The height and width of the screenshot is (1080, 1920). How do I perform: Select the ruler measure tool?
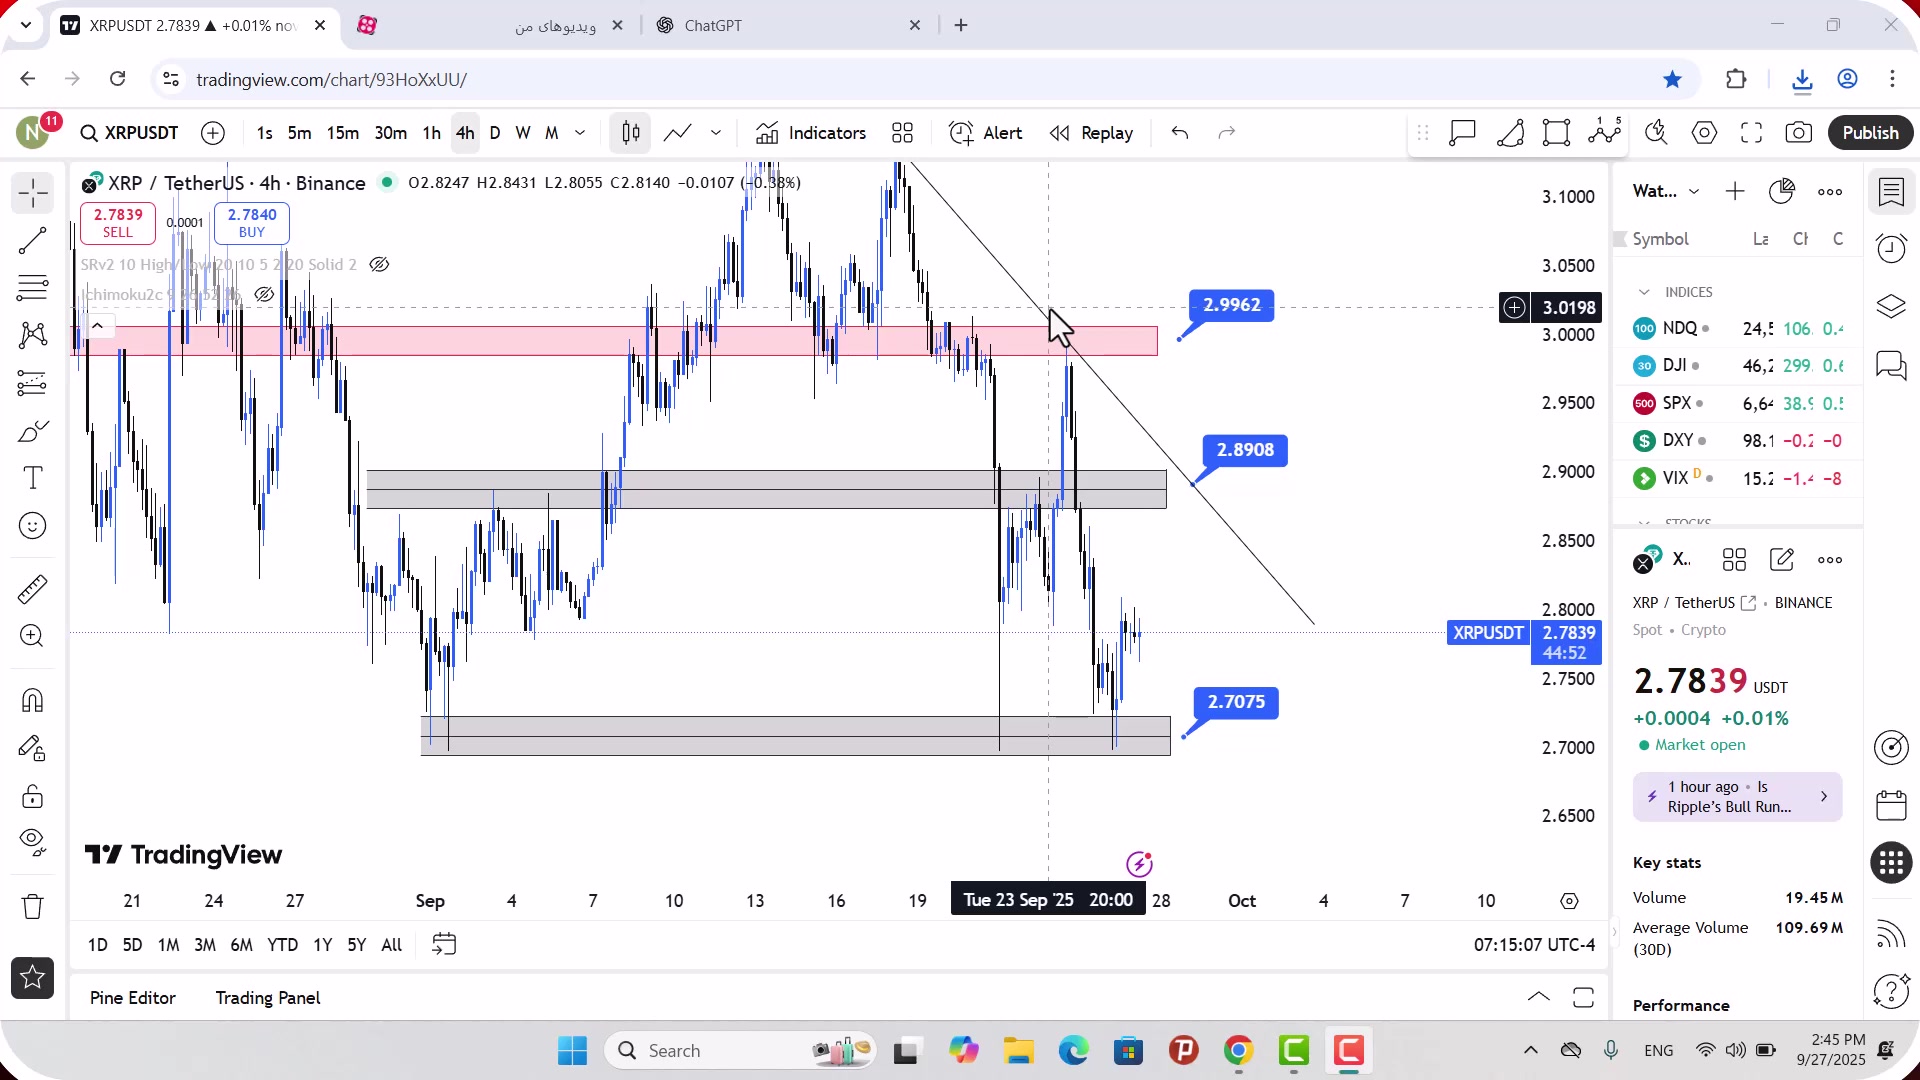pyautogui.click(x=33, y=589)
